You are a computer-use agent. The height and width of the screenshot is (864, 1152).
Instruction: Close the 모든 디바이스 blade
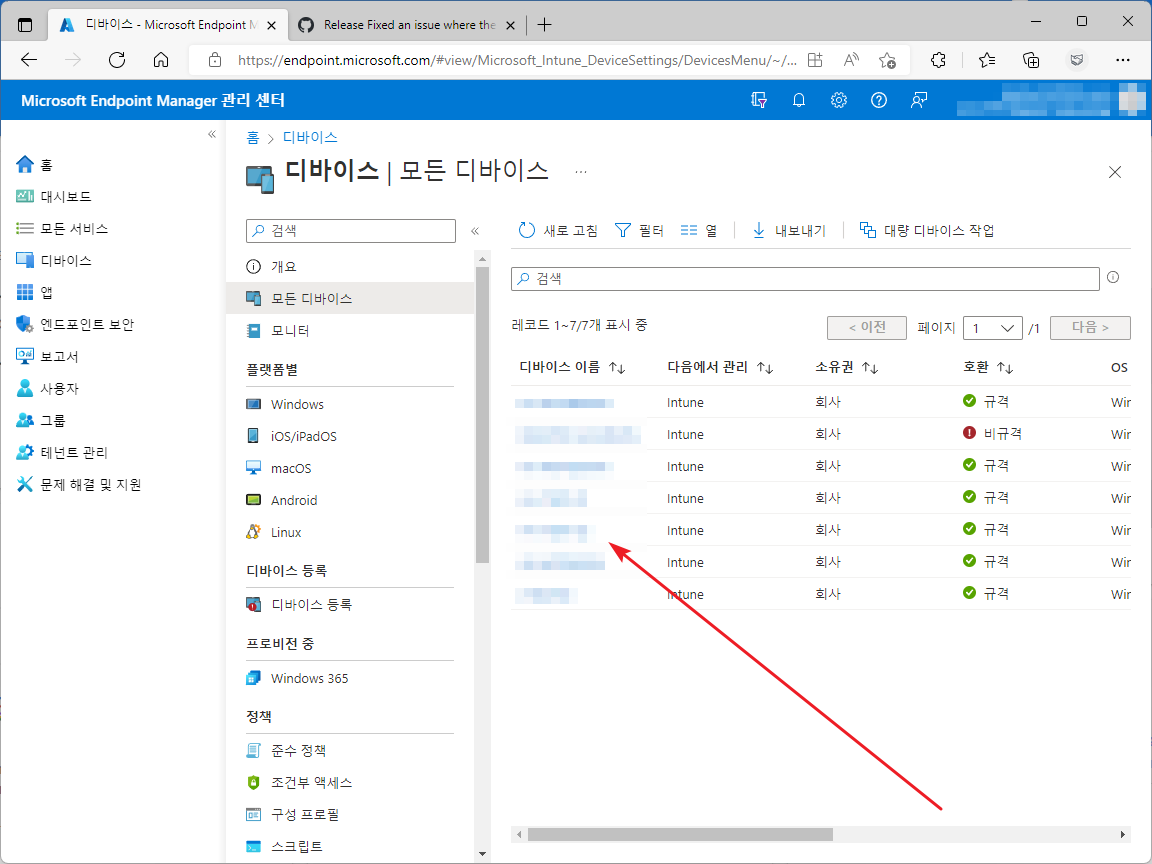(1115, 172)
